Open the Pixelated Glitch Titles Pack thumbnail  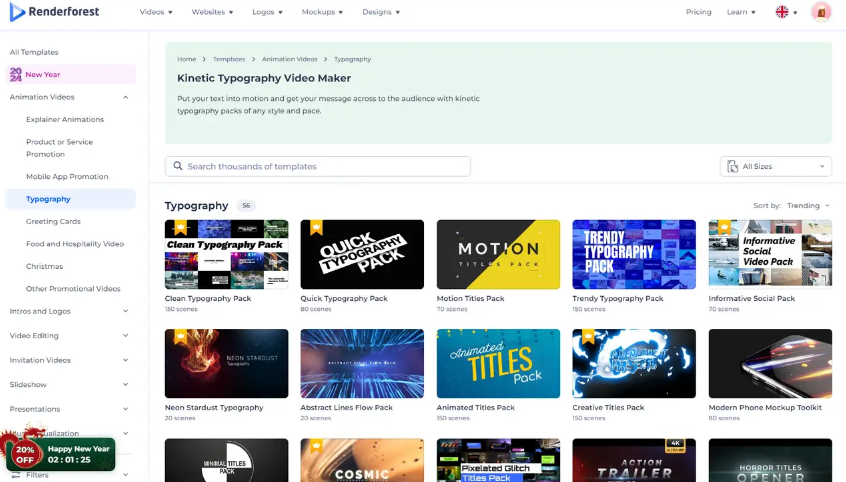tap(498, 460)
